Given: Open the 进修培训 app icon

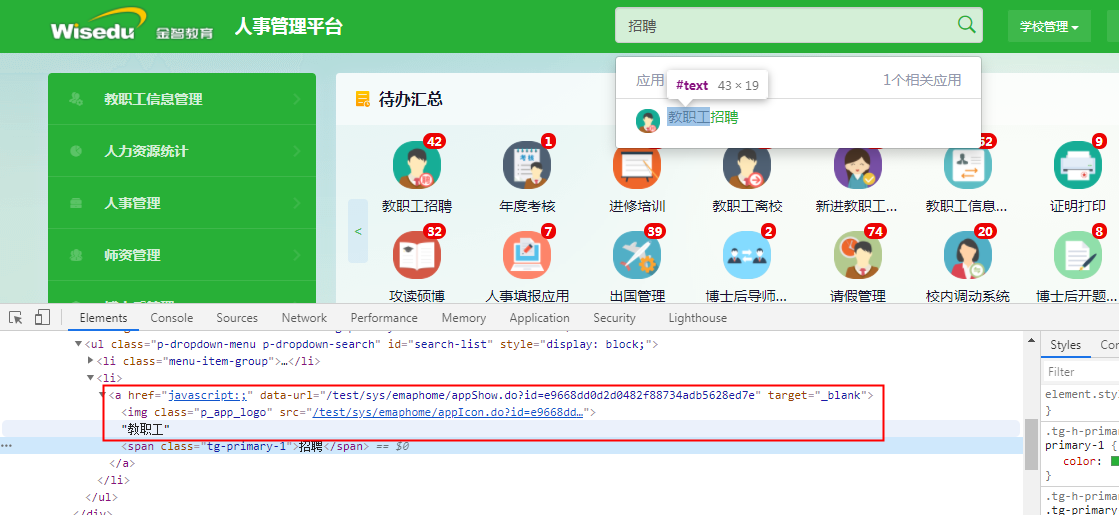Looking at the screenshot, I should pos(637,165).
